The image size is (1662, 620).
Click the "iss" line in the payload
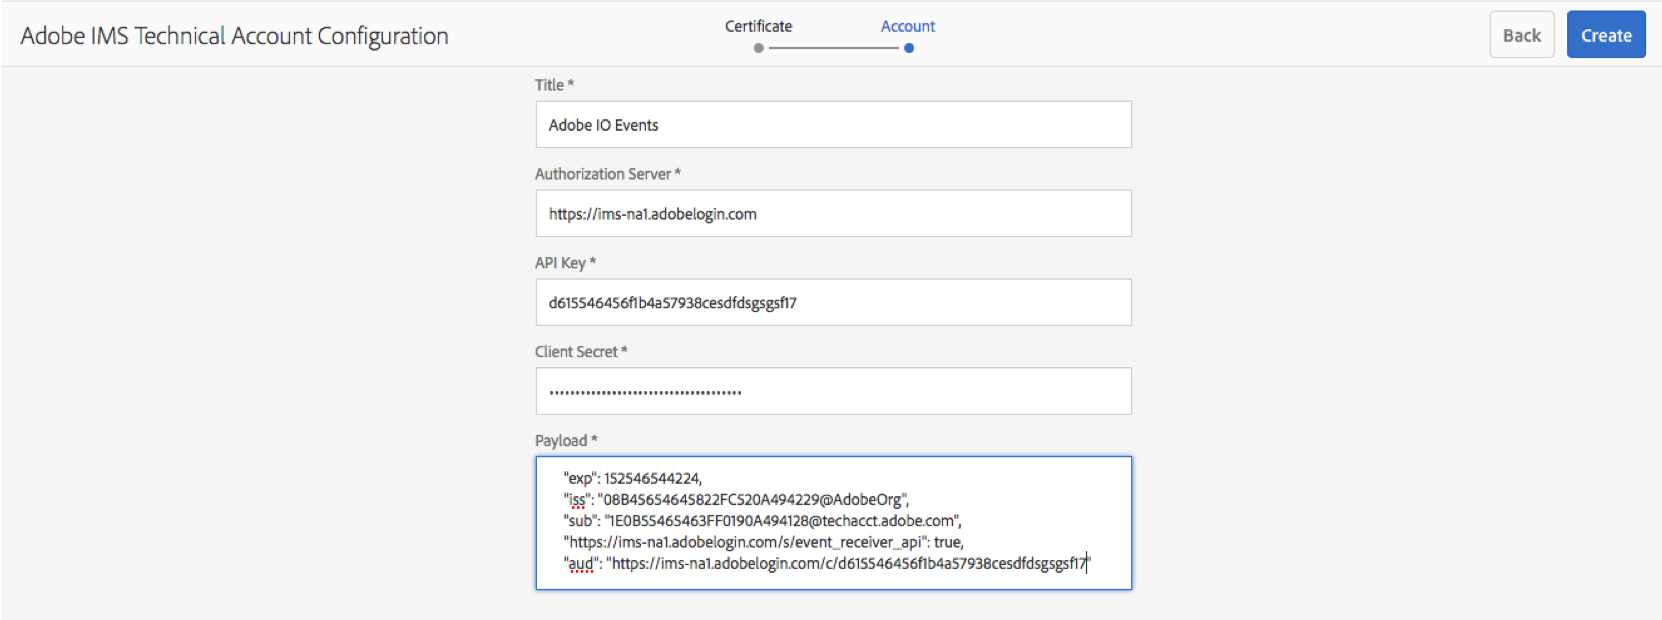pos(736,500)
